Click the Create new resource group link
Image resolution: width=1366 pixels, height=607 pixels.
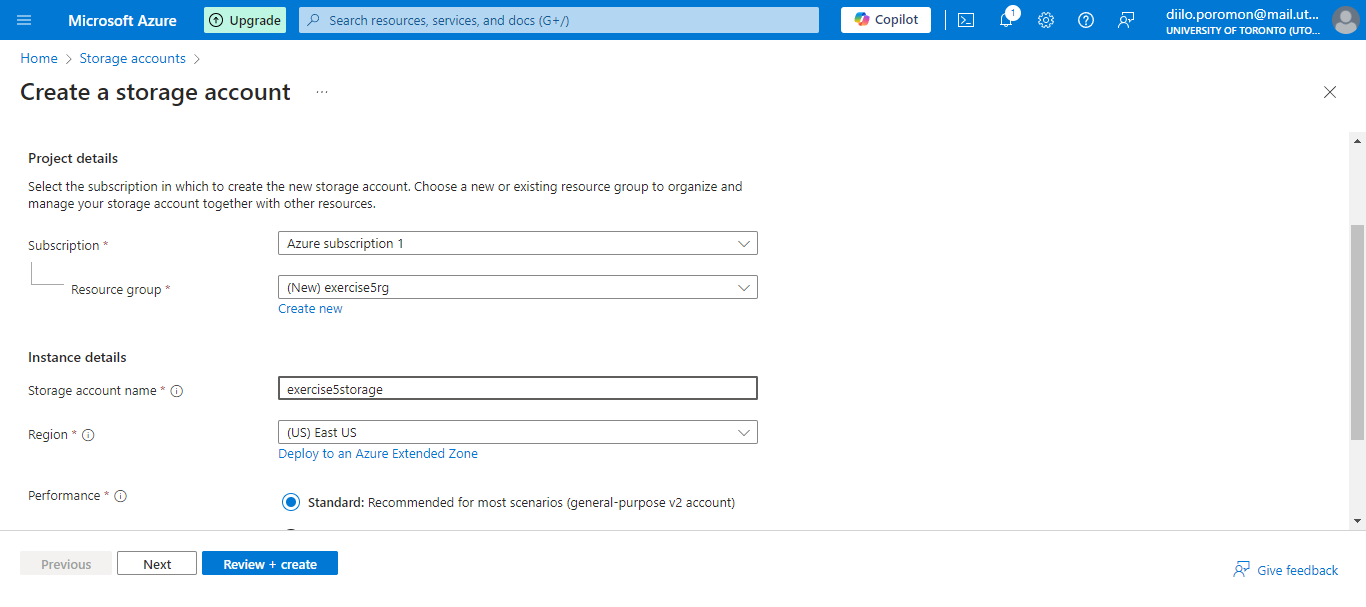click(x=310, y=309)
